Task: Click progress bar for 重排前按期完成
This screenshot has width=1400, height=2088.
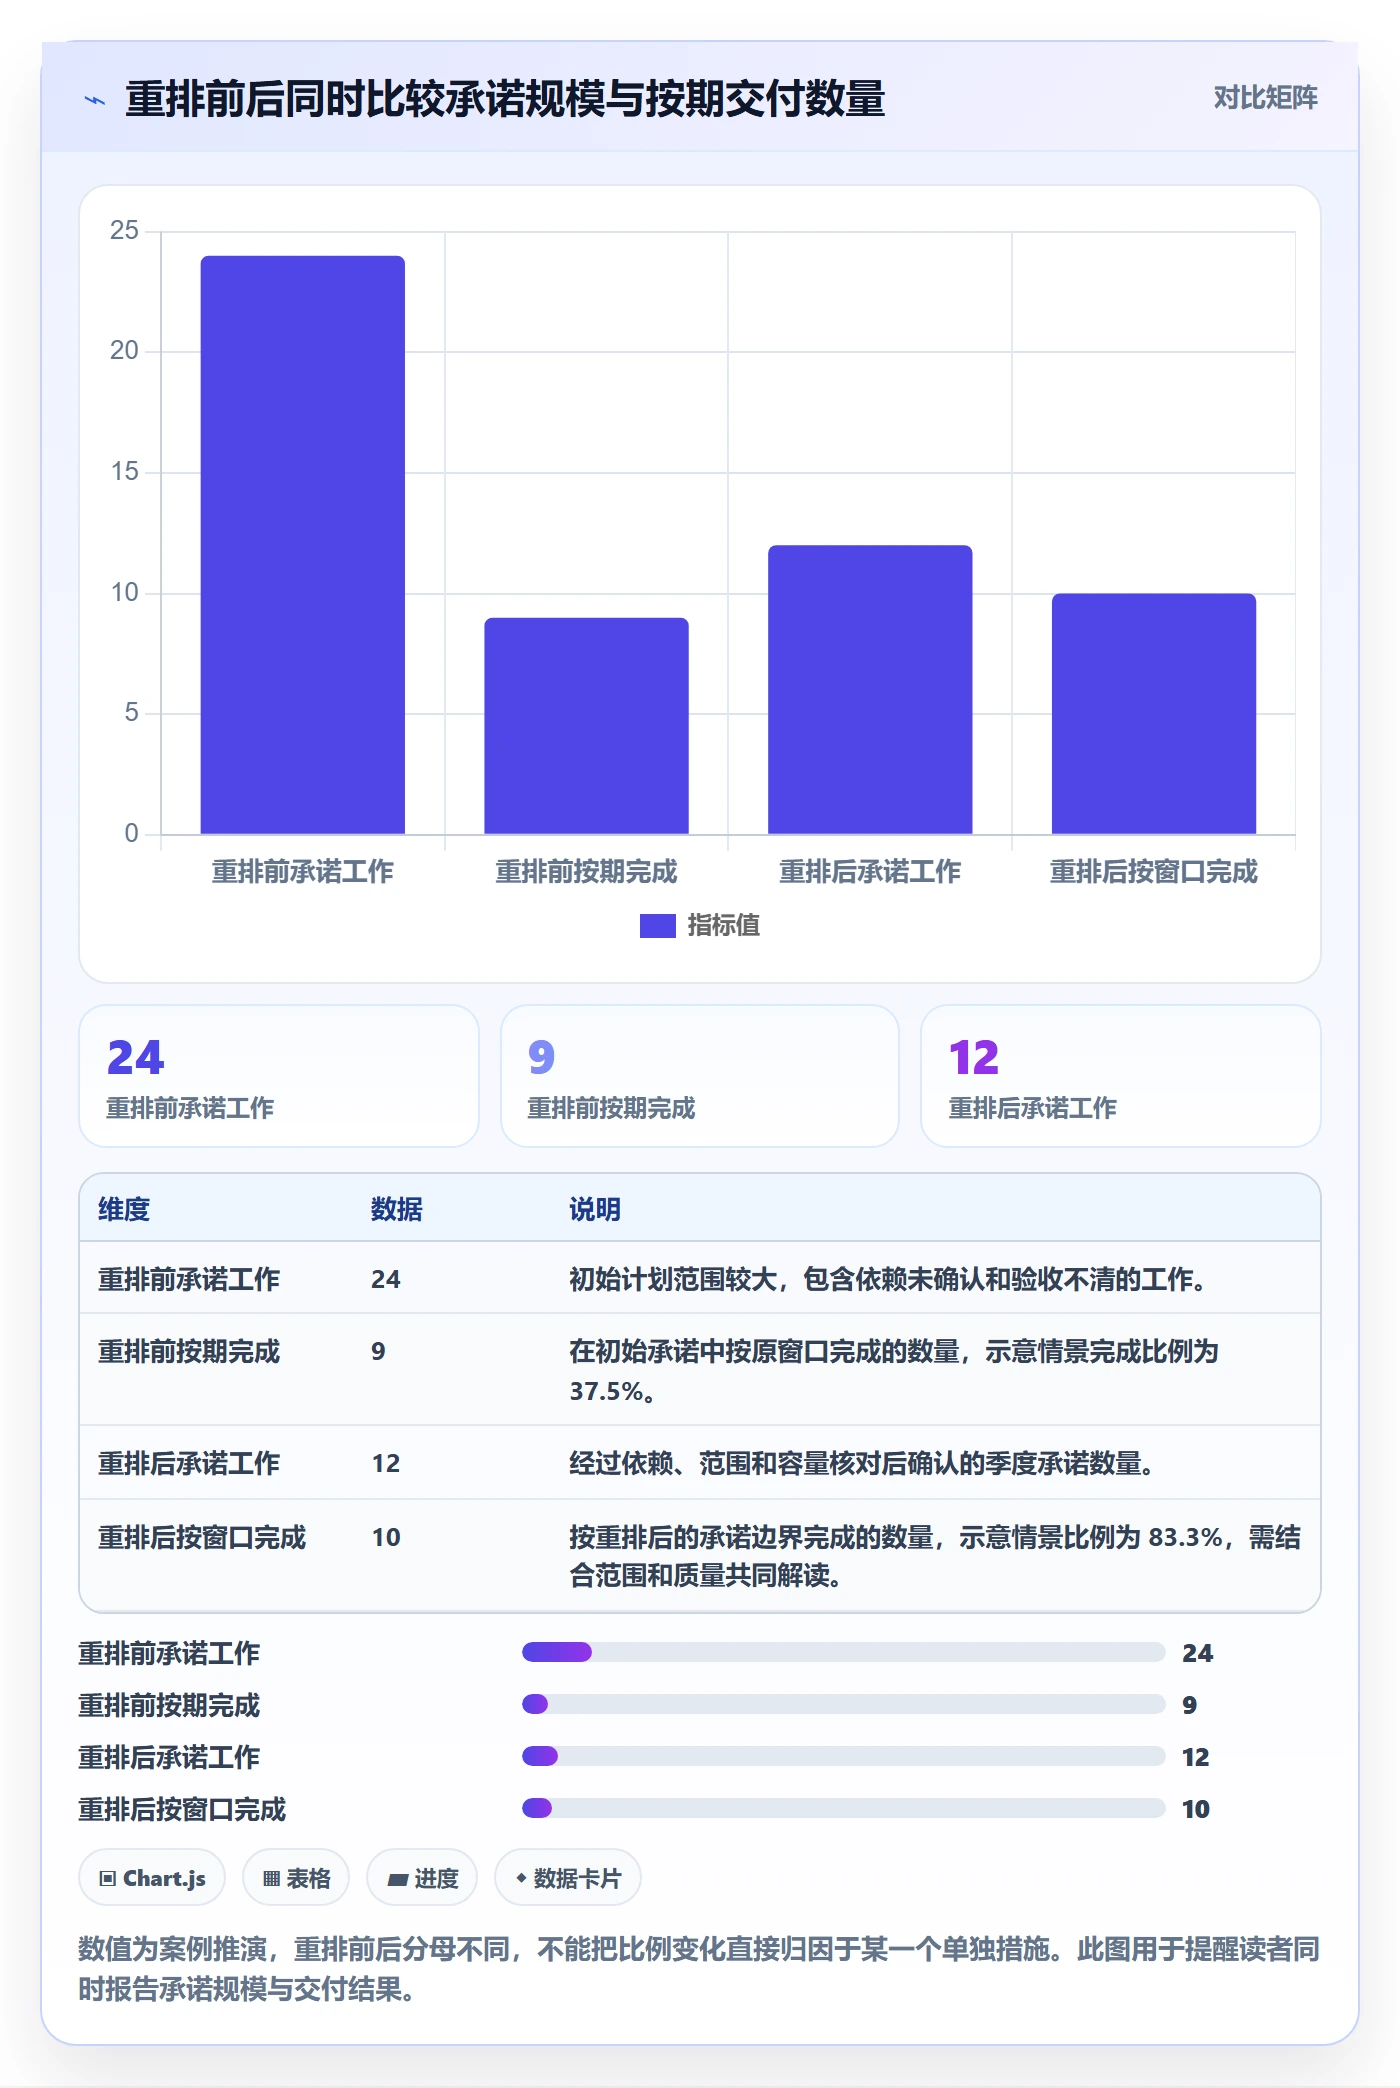Action: tap(844, 1704)
